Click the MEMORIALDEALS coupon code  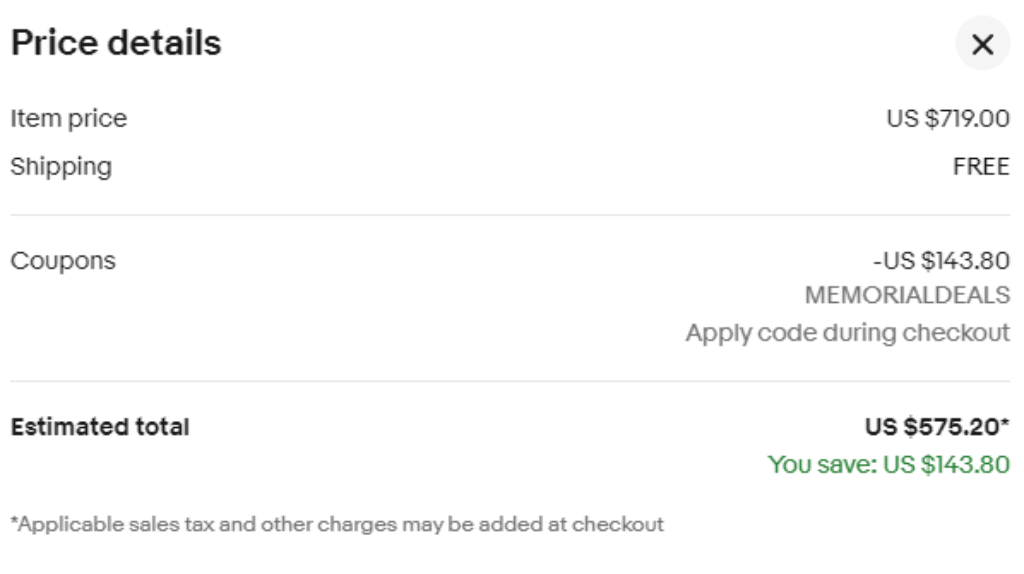coord(907,295)
